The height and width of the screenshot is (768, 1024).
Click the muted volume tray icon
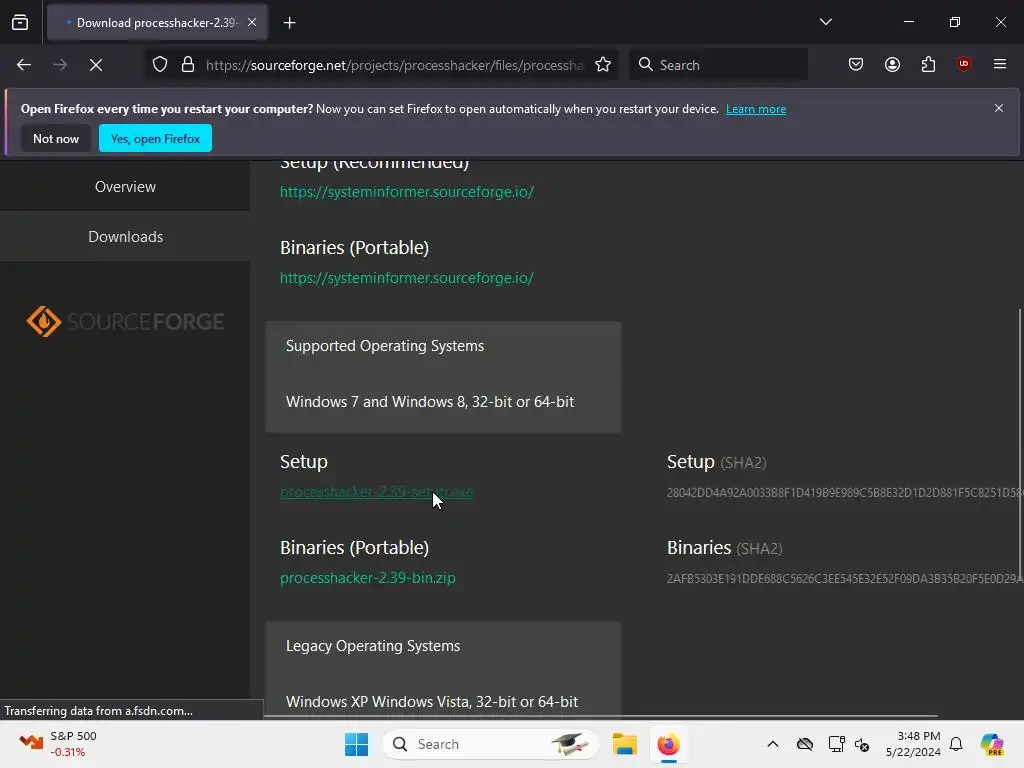coord(862,744)
